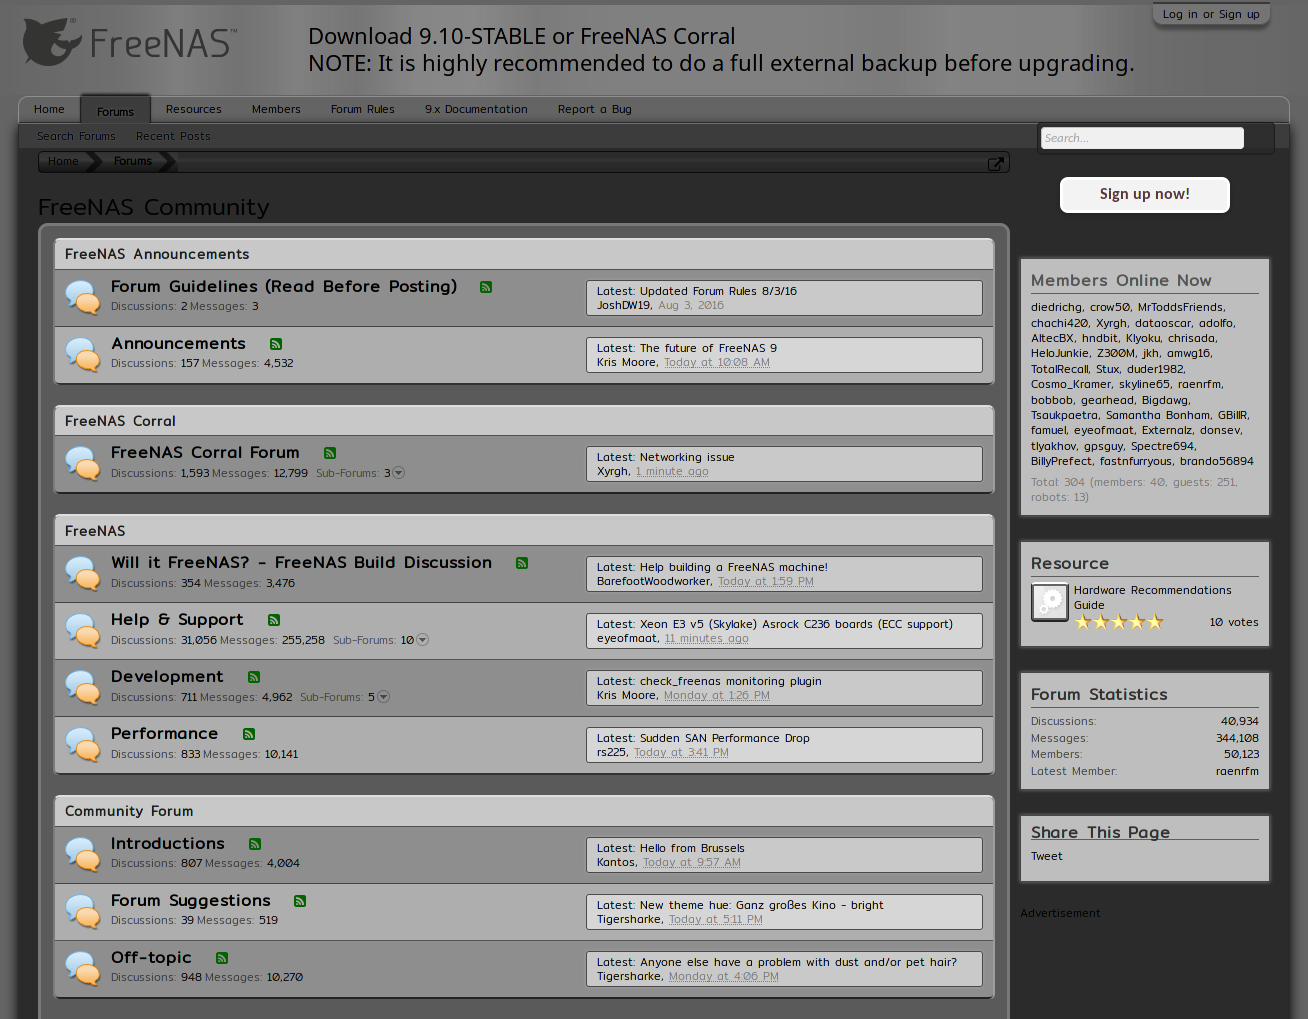Click the Off-topic forum bubble icon
The height and width of the screenshot is (1019, 1308).
[82, 968]
